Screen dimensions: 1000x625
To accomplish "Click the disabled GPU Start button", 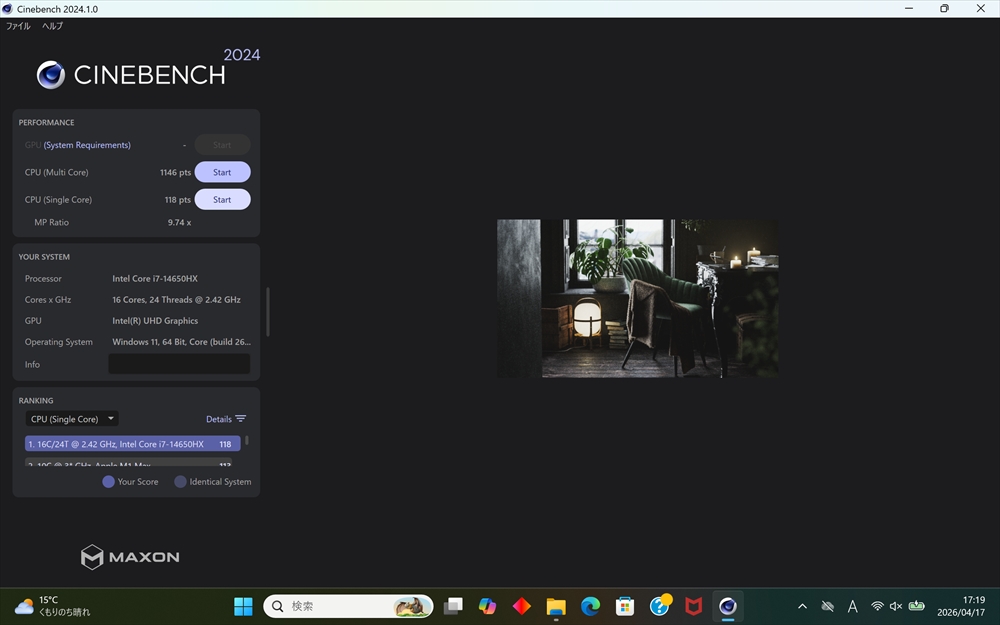I will [222, 145].
